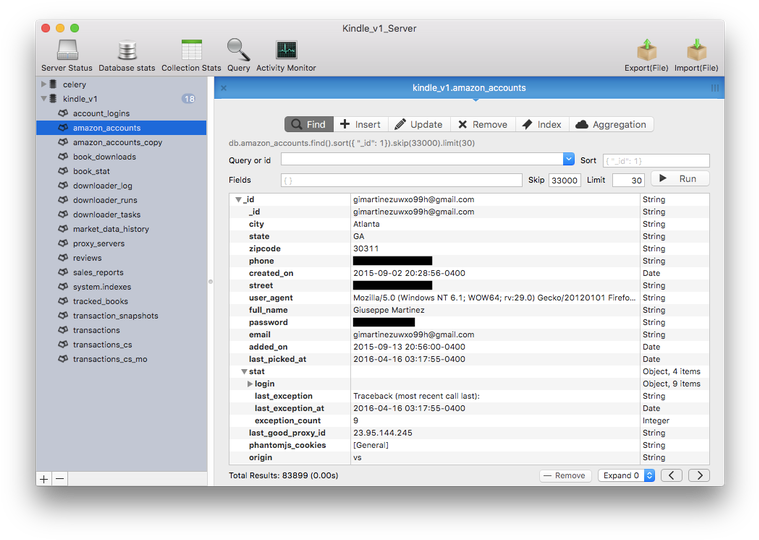This screenshot has width=759, height=540.
Task: Select the exception_count row
Action: 469,420
